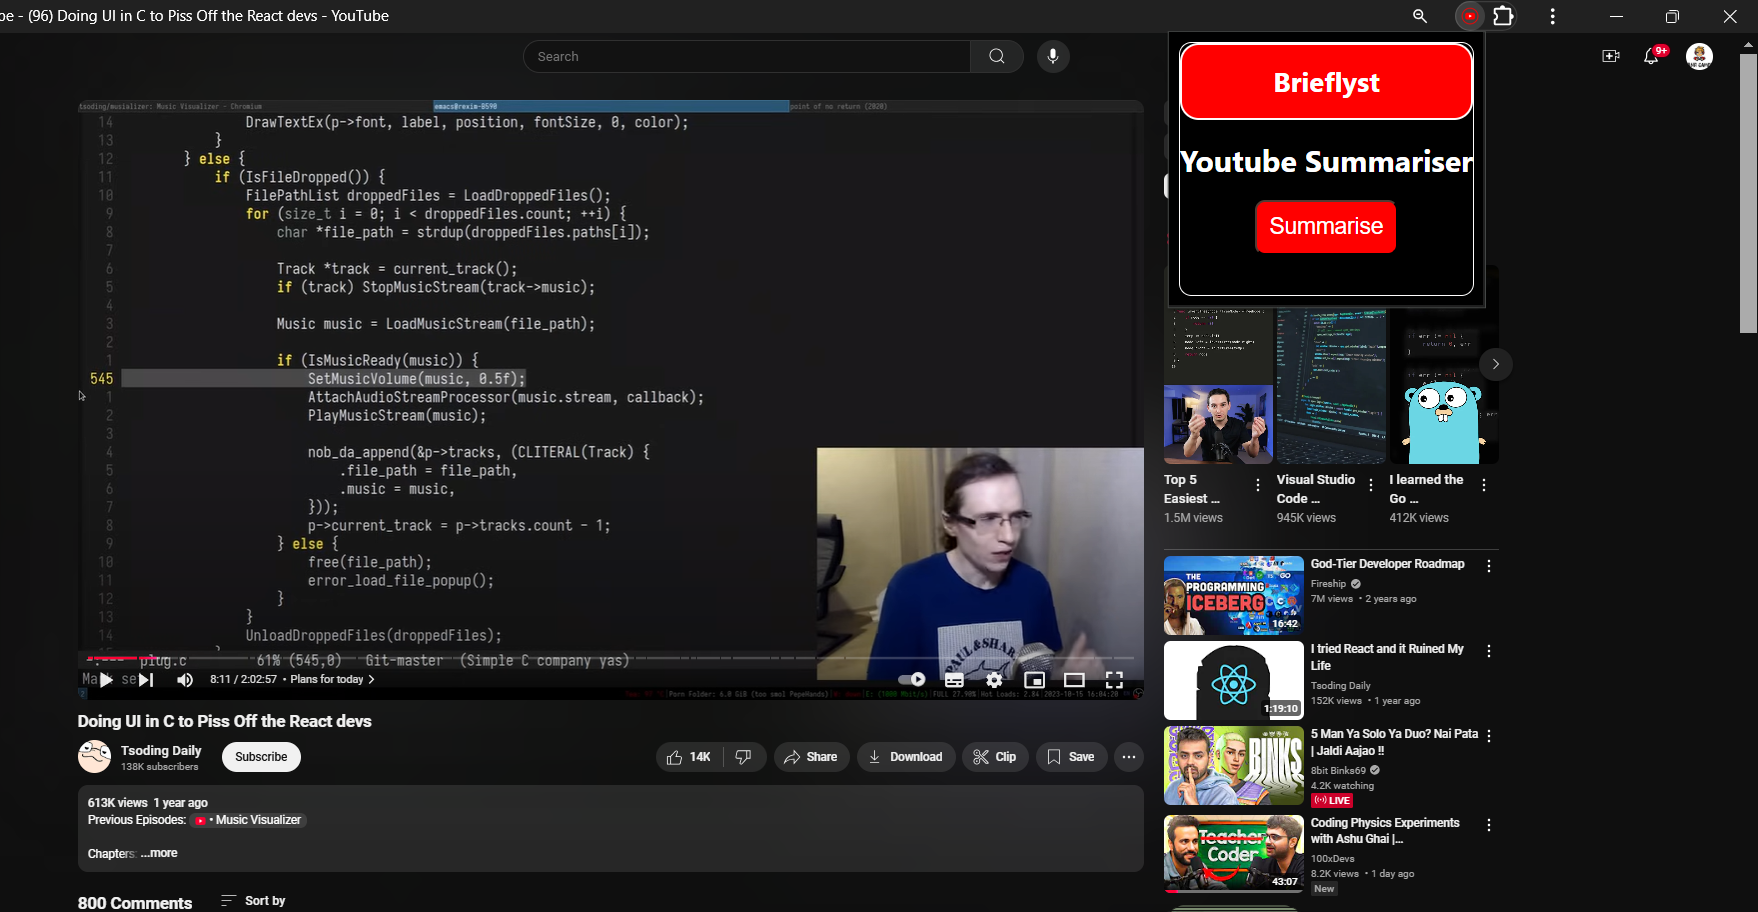
Task: Click the browser zoom magnifier icon
Action: [x=1419, y=16]
